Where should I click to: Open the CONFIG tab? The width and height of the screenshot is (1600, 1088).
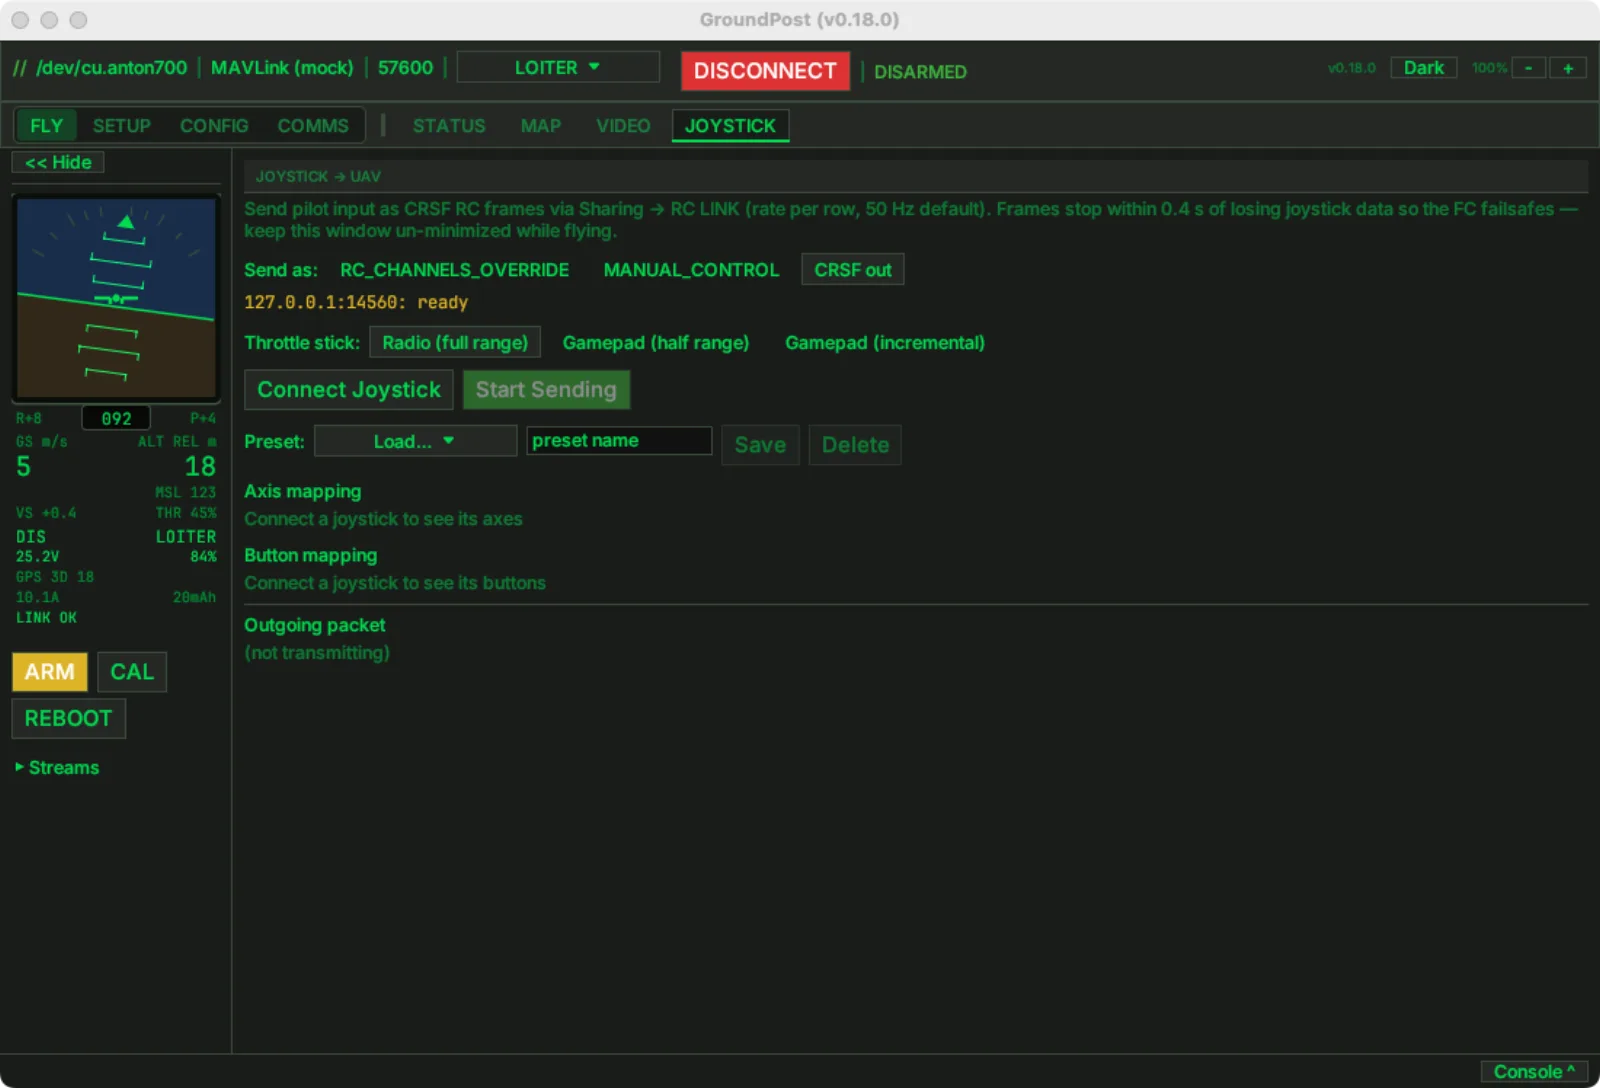(x=214, y=126)
